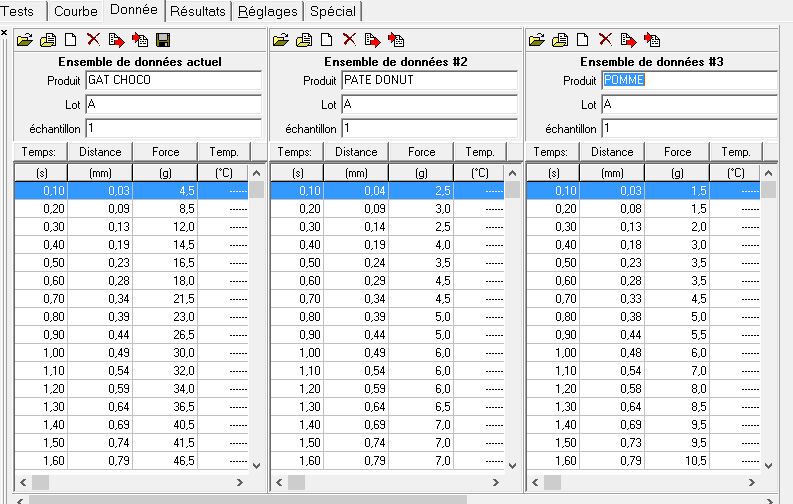Select the Donnée tab
This screenshot has width=793, height=504.
[134, 10]
